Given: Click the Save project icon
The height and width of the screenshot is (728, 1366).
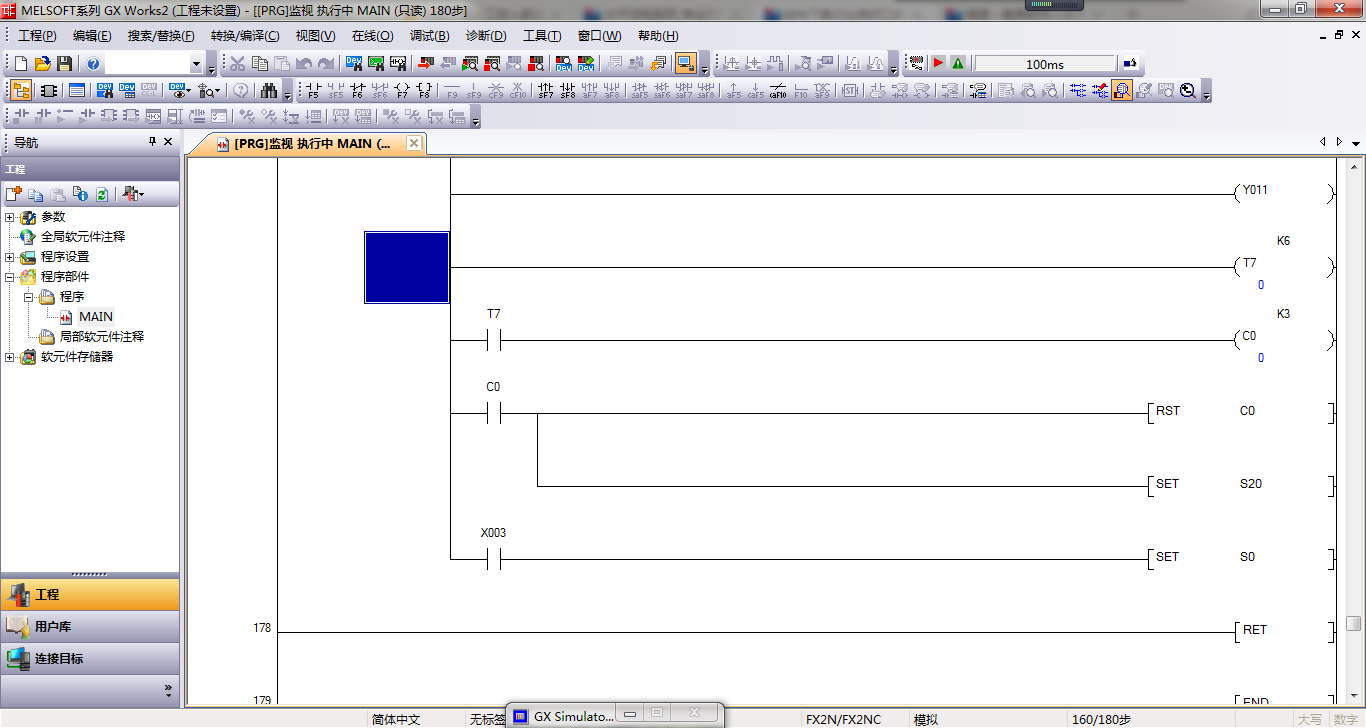Looking at the screenshot, I should click(65, 64).
